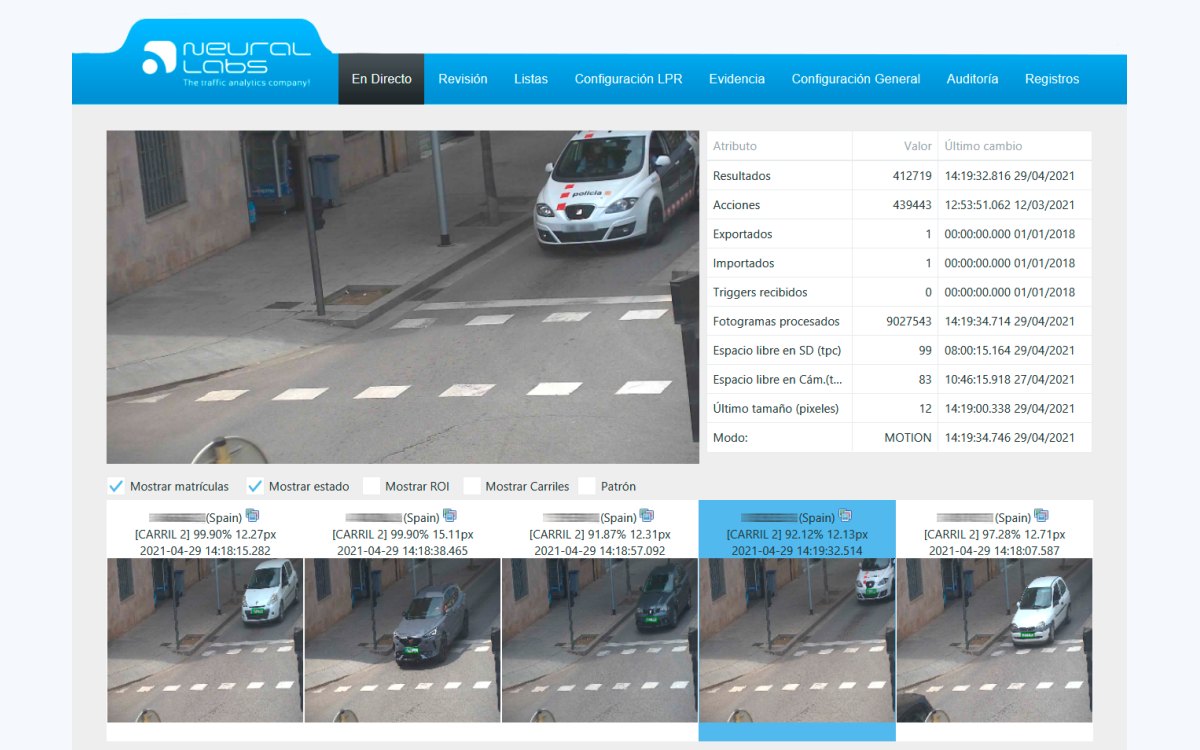Enable Mostrar Carriles checkbox
The image size is (1200, 750).
(472, 486)
